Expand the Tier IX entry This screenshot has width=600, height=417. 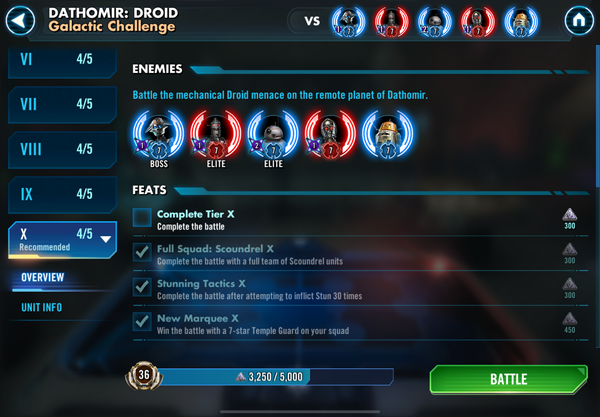click(x=62, y=194)
